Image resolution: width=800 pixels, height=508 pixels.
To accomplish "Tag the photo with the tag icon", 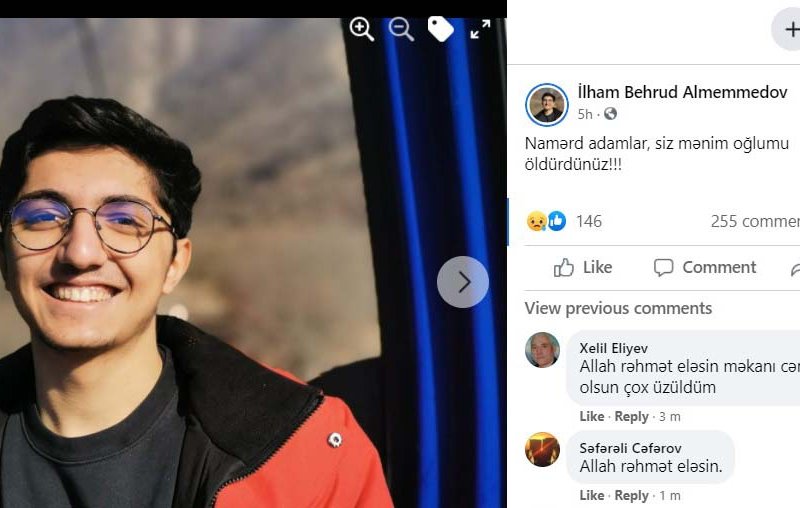I will 440,29.
